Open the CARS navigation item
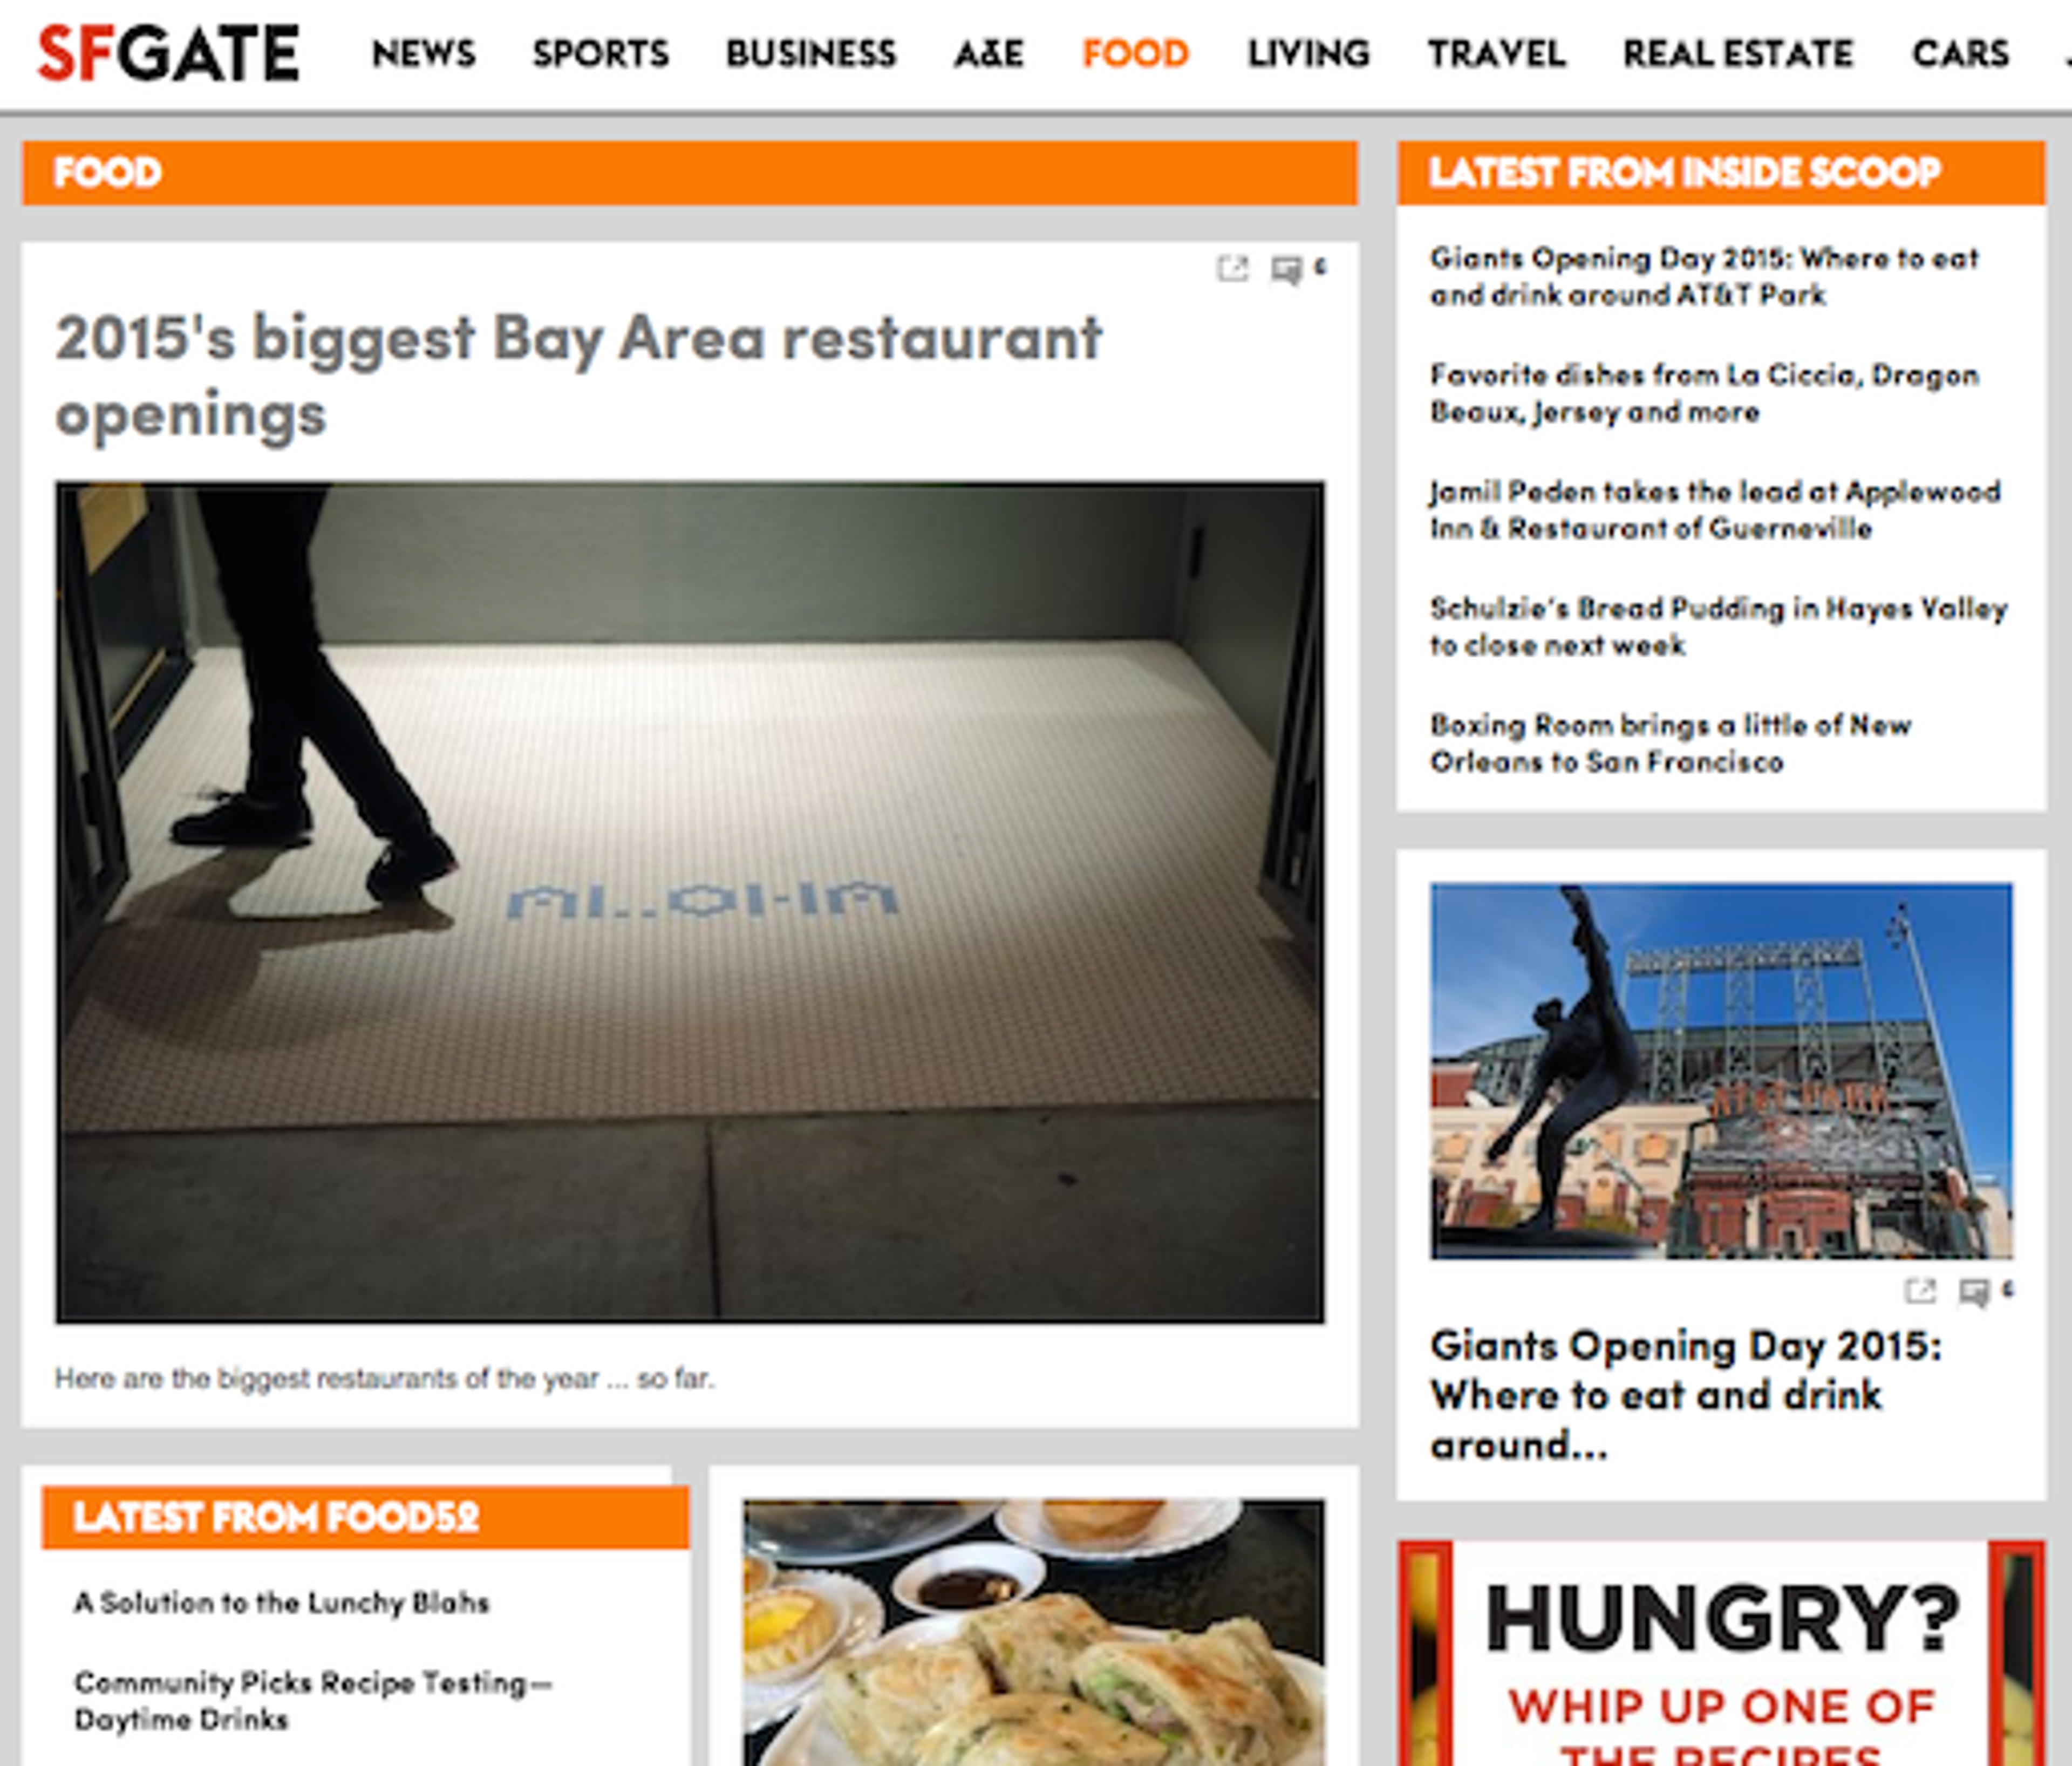 tap(1960, 54)
